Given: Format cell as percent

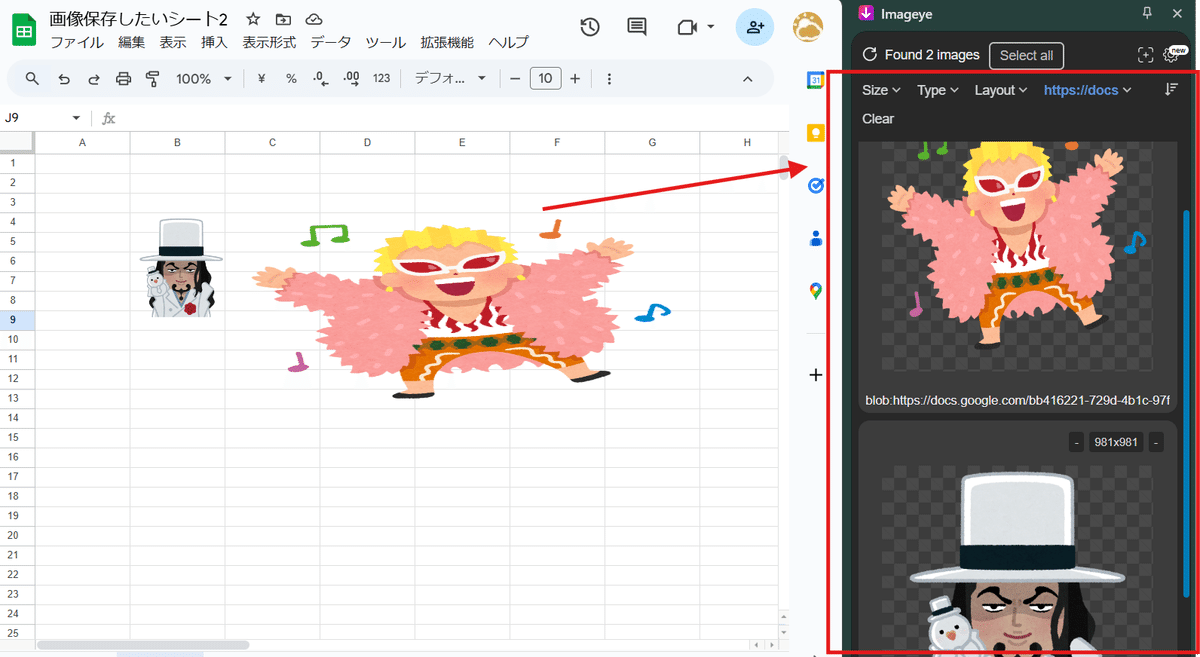Looking at the screenshot, I should tap(291, 79).
